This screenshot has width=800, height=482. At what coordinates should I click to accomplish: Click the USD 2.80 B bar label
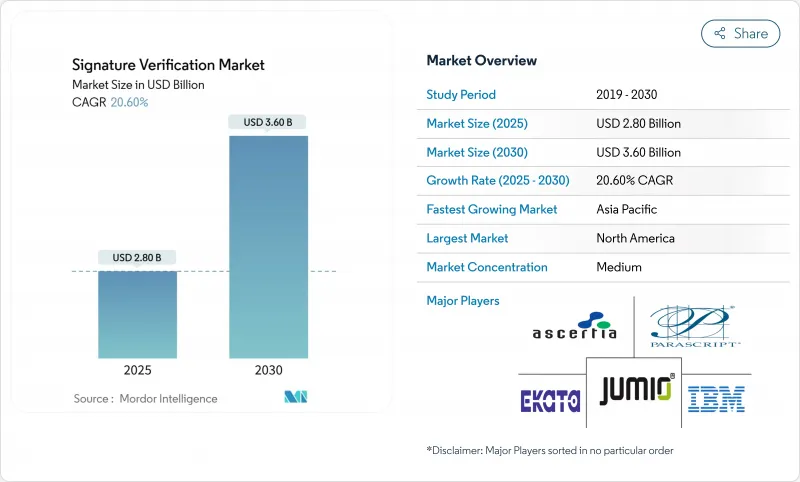click(x=137, y=257)
